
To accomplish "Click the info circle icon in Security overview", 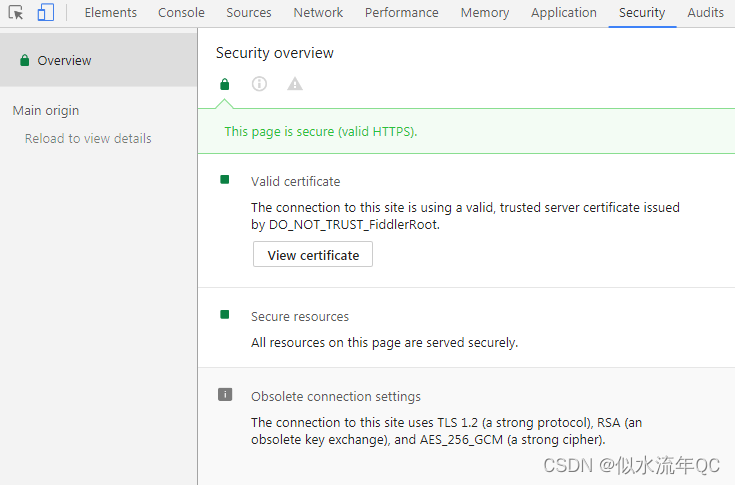I will coord(259,84).
